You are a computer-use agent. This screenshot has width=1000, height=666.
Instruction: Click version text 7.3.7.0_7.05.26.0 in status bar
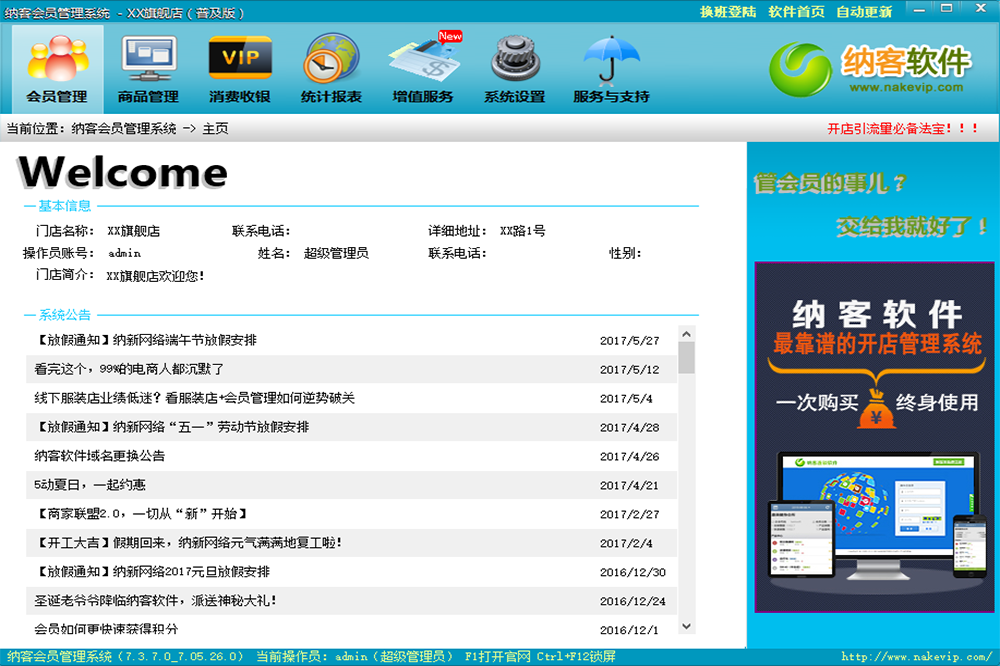click(x=182, y=656)
